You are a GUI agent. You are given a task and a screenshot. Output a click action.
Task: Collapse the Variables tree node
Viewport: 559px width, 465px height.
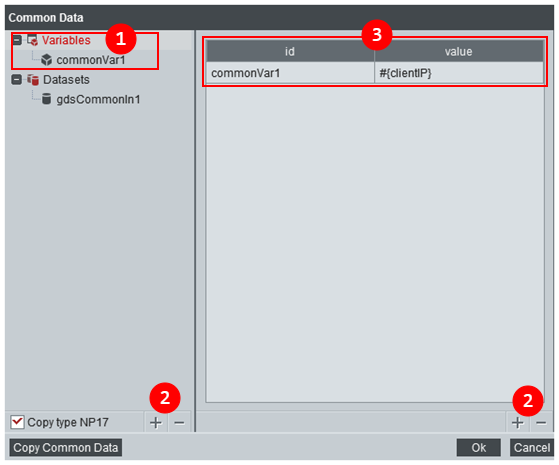(x=16, y=40)
